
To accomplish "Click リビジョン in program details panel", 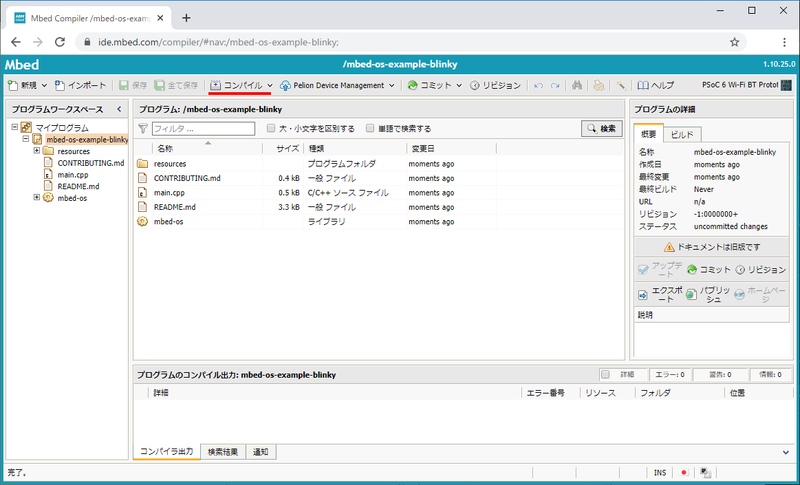I will pos(761,269).
